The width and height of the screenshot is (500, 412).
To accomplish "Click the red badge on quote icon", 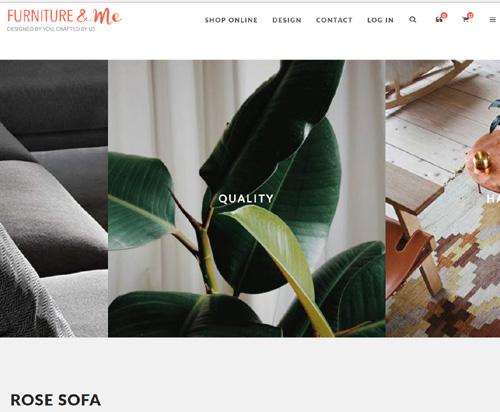I will [444, 15].
